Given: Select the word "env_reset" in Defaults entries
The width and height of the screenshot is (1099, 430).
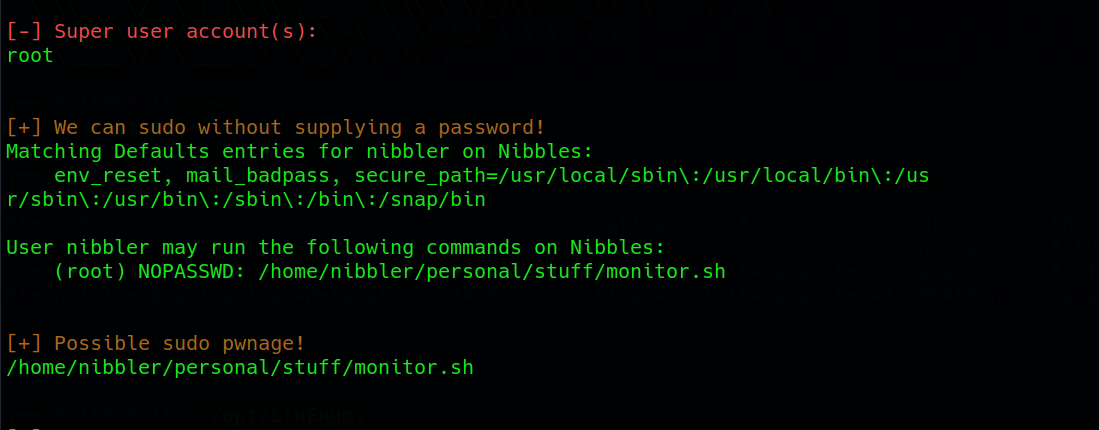Looking at the screenshot, I should point(111,176).
